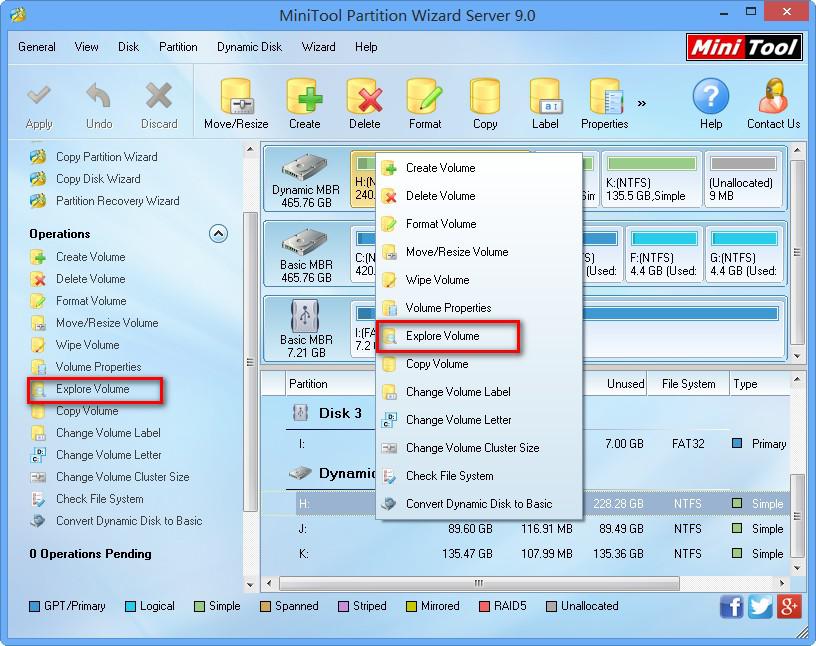Open the Facebook icon link
Viewport: 816px width, 646px height.
732,607
